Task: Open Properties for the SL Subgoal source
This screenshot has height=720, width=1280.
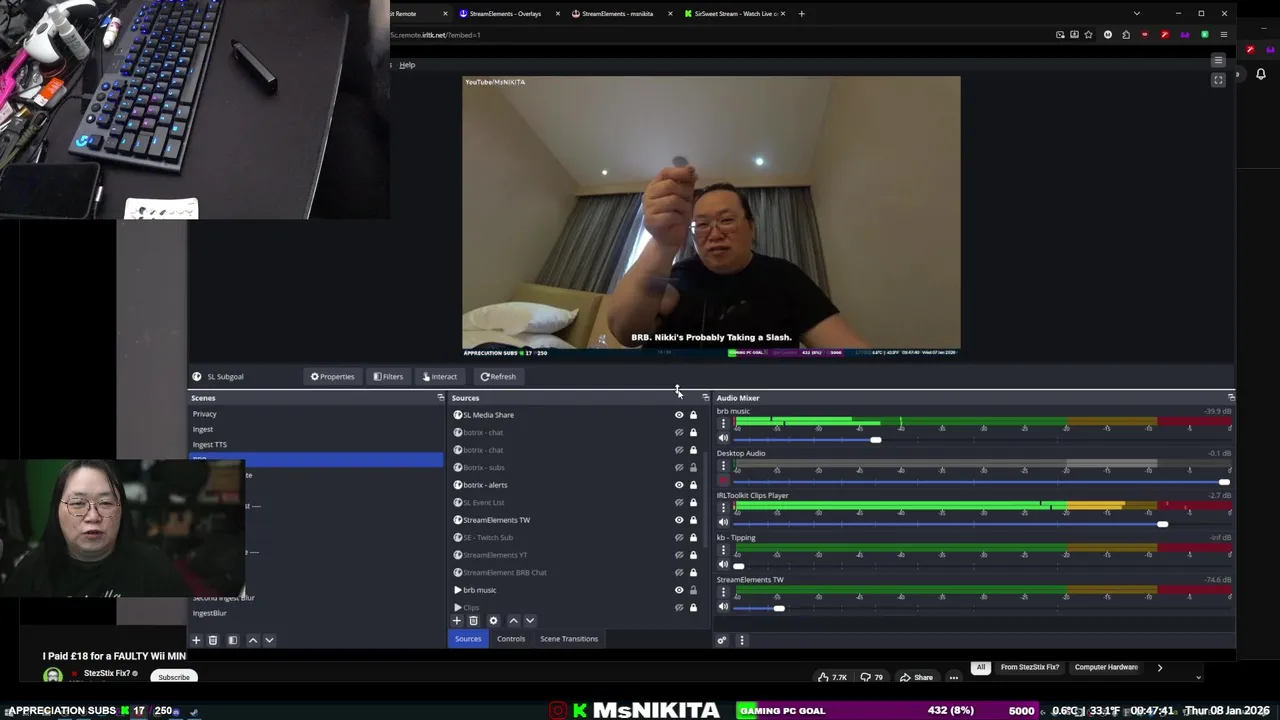Action: click(x=332, y=377)
